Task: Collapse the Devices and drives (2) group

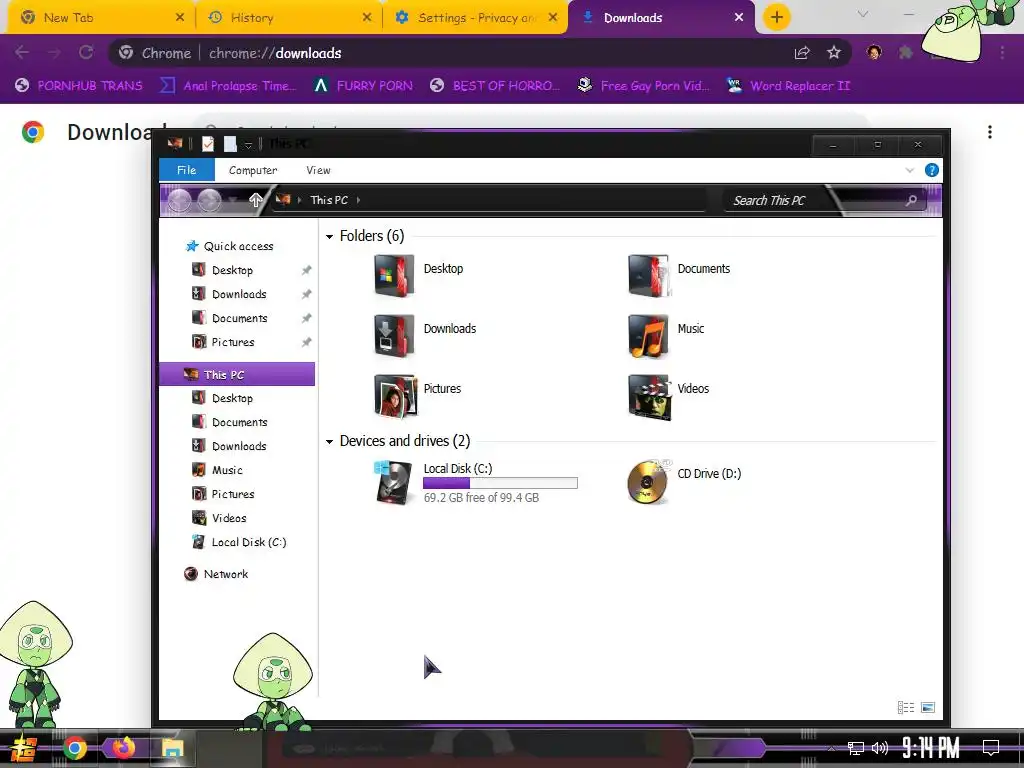Action: coord(330,442)
